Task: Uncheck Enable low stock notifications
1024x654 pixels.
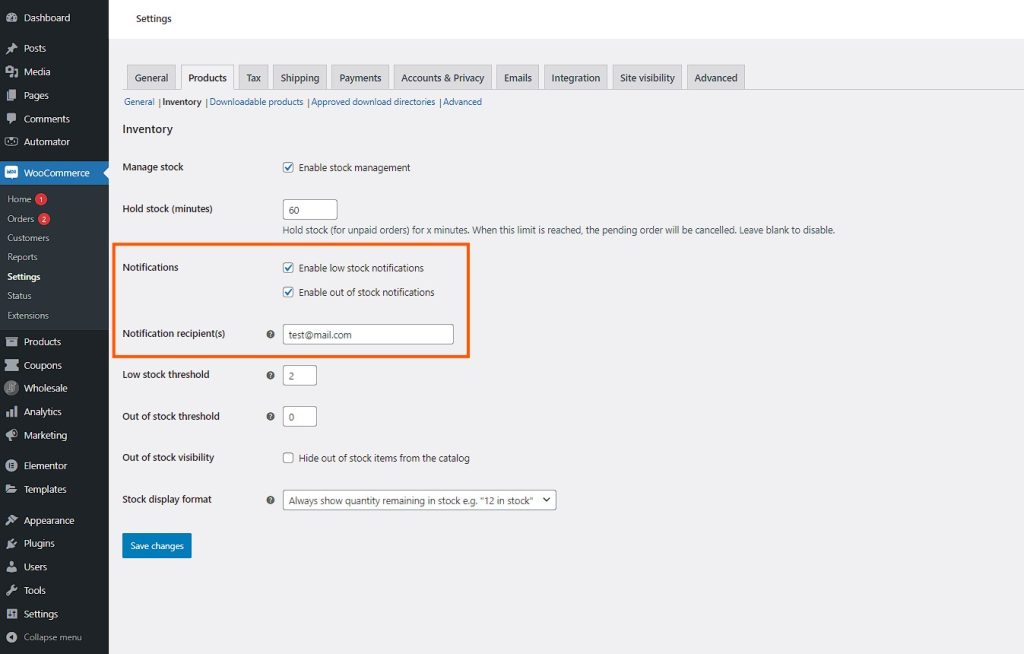Action: click(288, 267)
